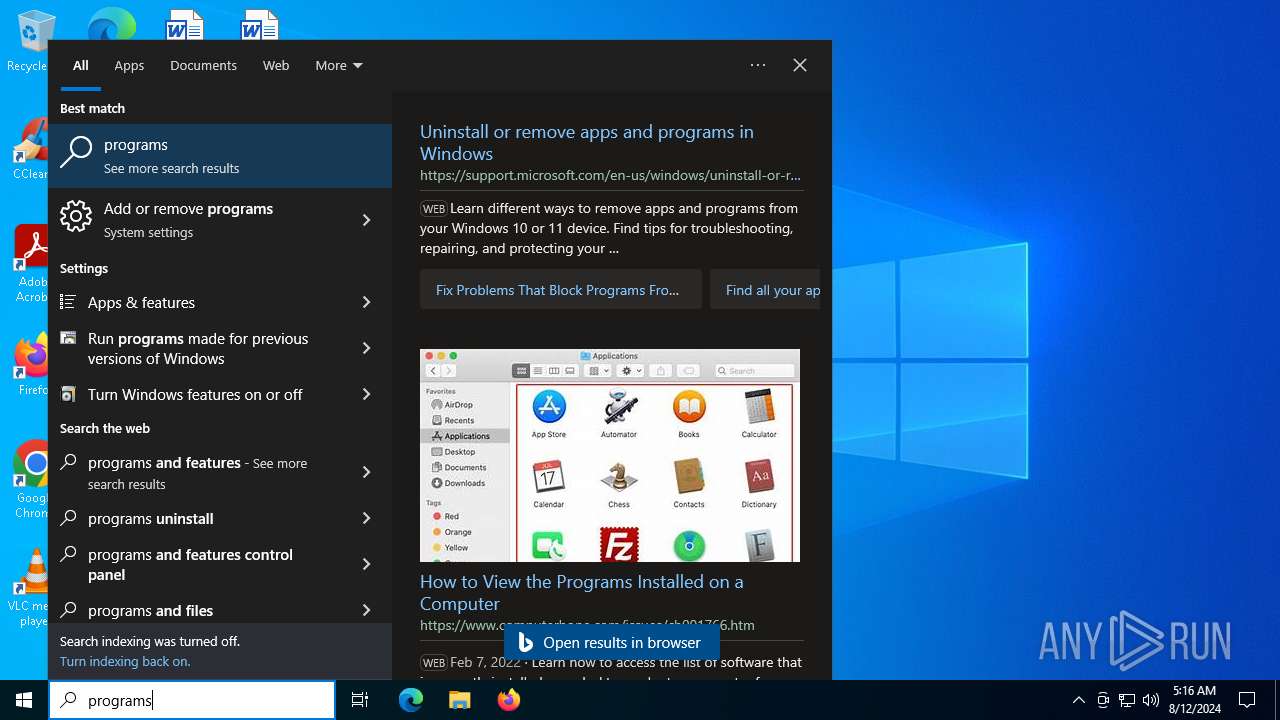Open the notification center icon

click(1247, 700)
